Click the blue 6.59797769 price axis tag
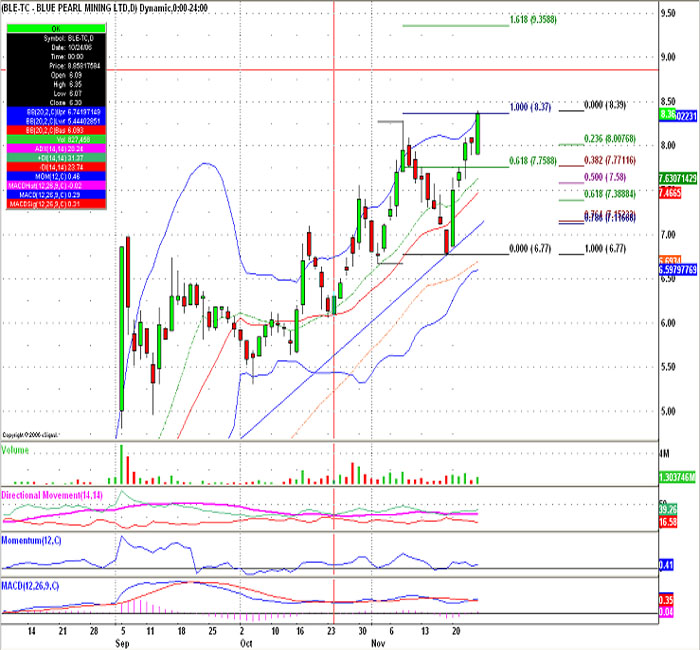 pyautogui.click(x=678, y=270)
